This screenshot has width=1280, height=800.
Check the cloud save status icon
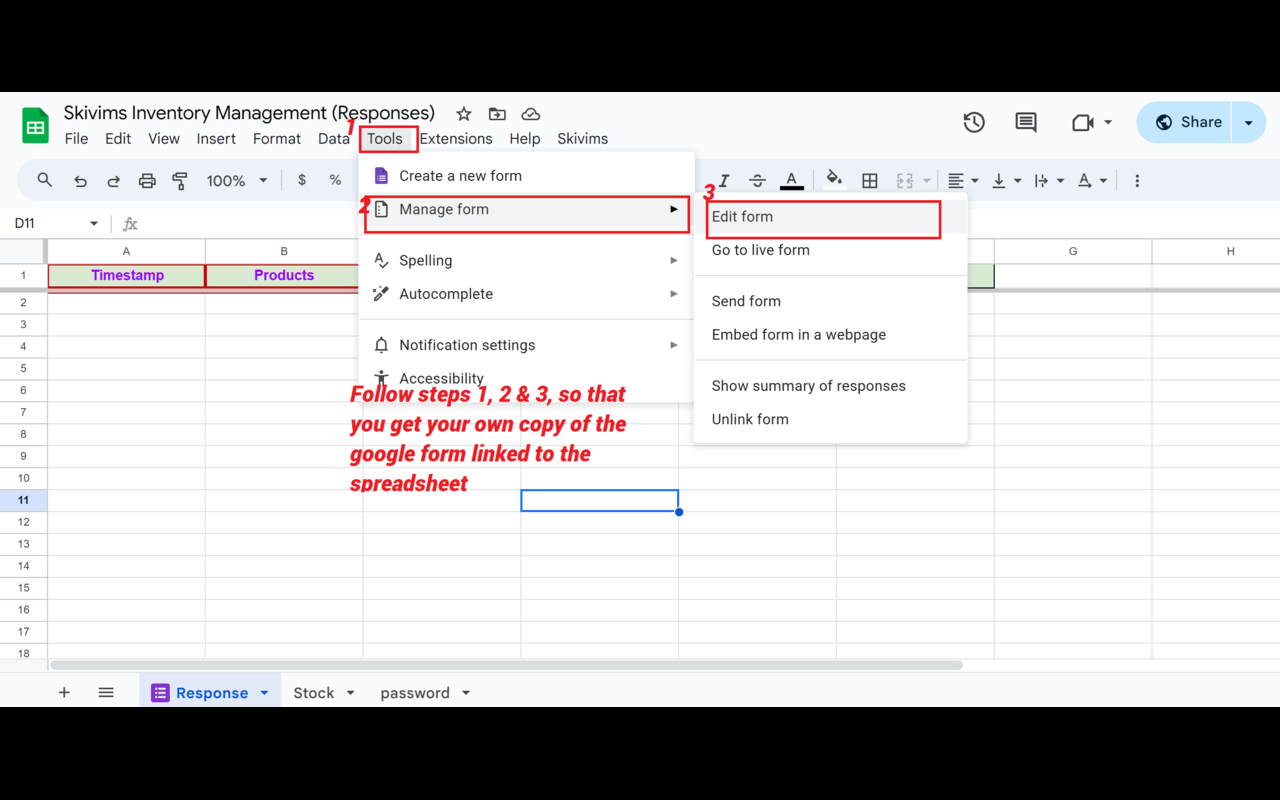531,114
